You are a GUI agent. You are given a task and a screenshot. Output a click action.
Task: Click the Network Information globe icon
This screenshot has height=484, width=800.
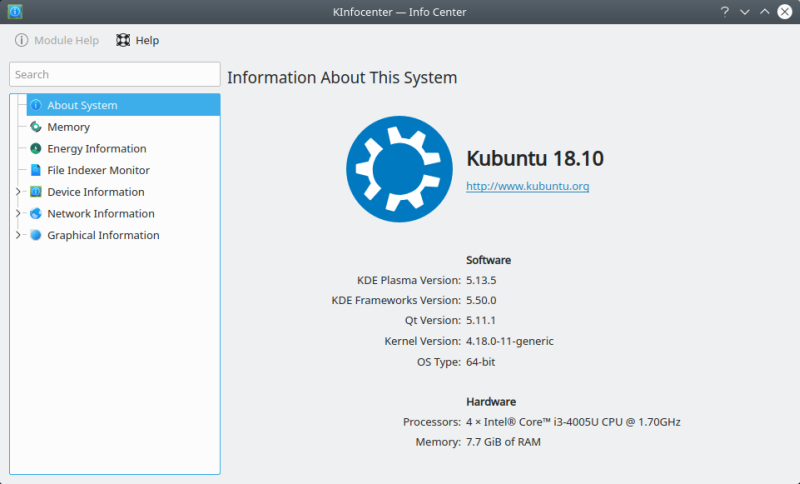point(36,213)
